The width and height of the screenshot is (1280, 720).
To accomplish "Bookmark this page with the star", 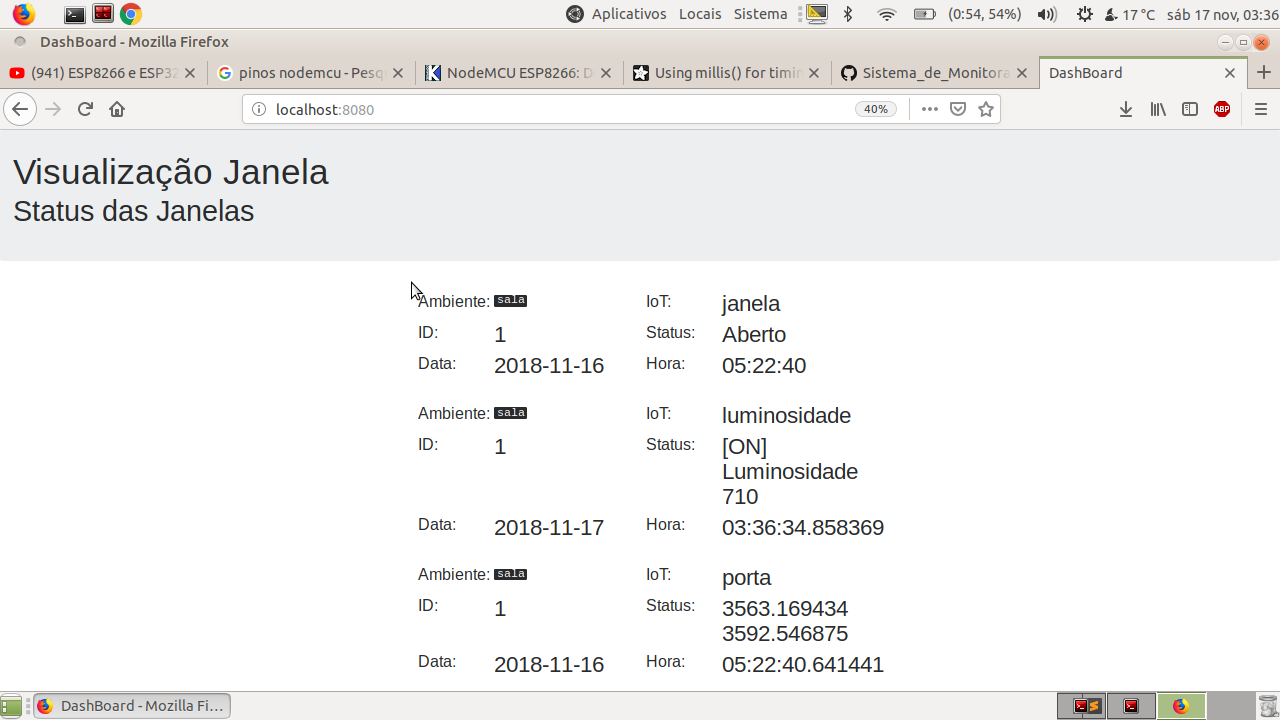I will [986, 109].
